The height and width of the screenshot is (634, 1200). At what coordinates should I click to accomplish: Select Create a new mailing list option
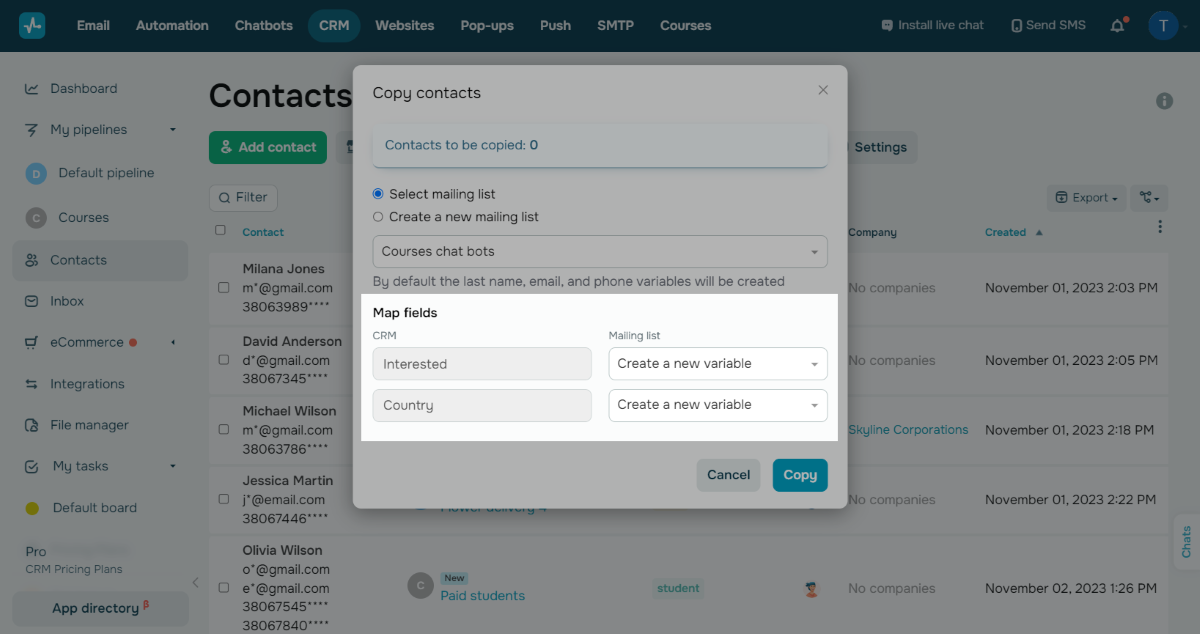tap(378, 217)
